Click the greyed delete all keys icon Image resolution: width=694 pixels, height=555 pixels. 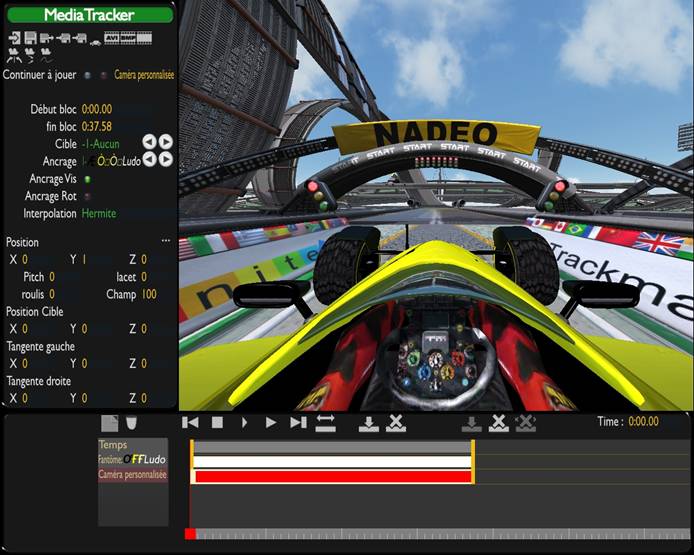point(526,423)
